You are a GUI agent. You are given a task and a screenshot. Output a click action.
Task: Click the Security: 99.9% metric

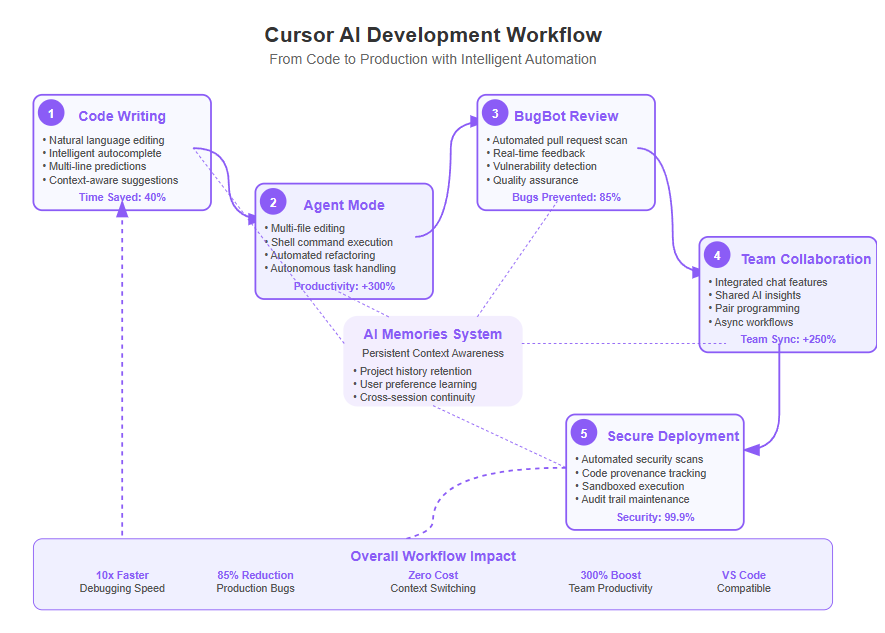tap(655, 517)
